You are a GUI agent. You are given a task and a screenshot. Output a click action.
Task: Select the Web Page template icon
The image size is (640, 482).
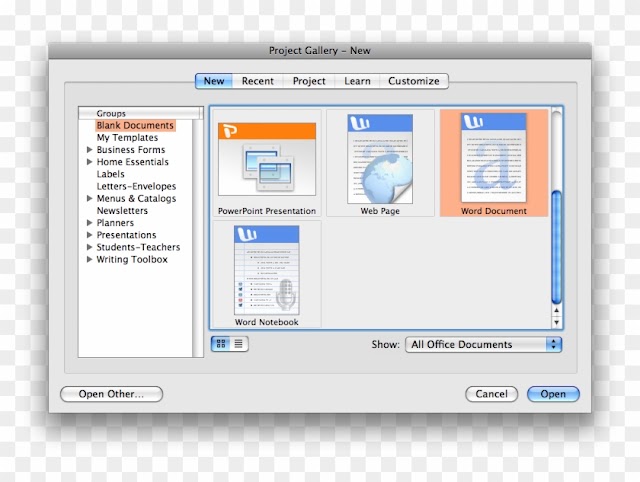pos(380,159)
